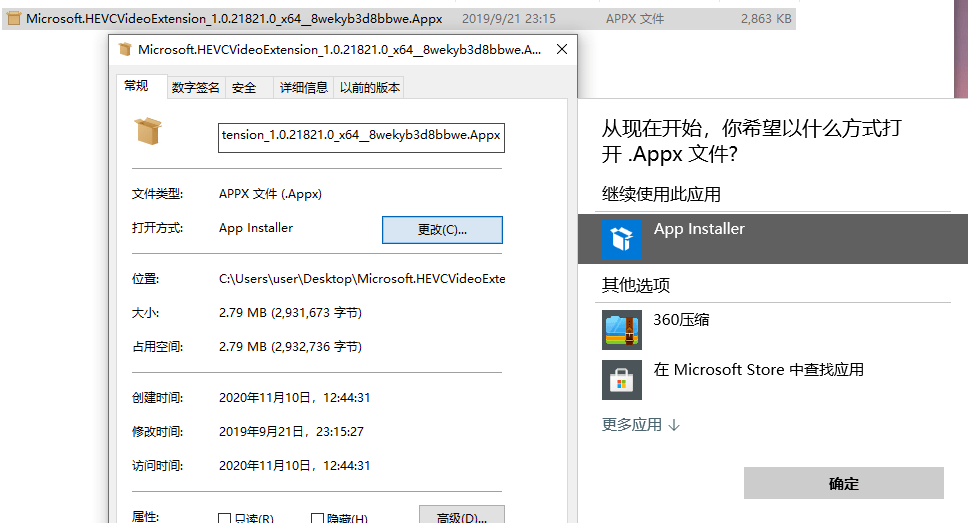Click the package icon beside the file name field
968x523 pixels.
coord(148,131)
